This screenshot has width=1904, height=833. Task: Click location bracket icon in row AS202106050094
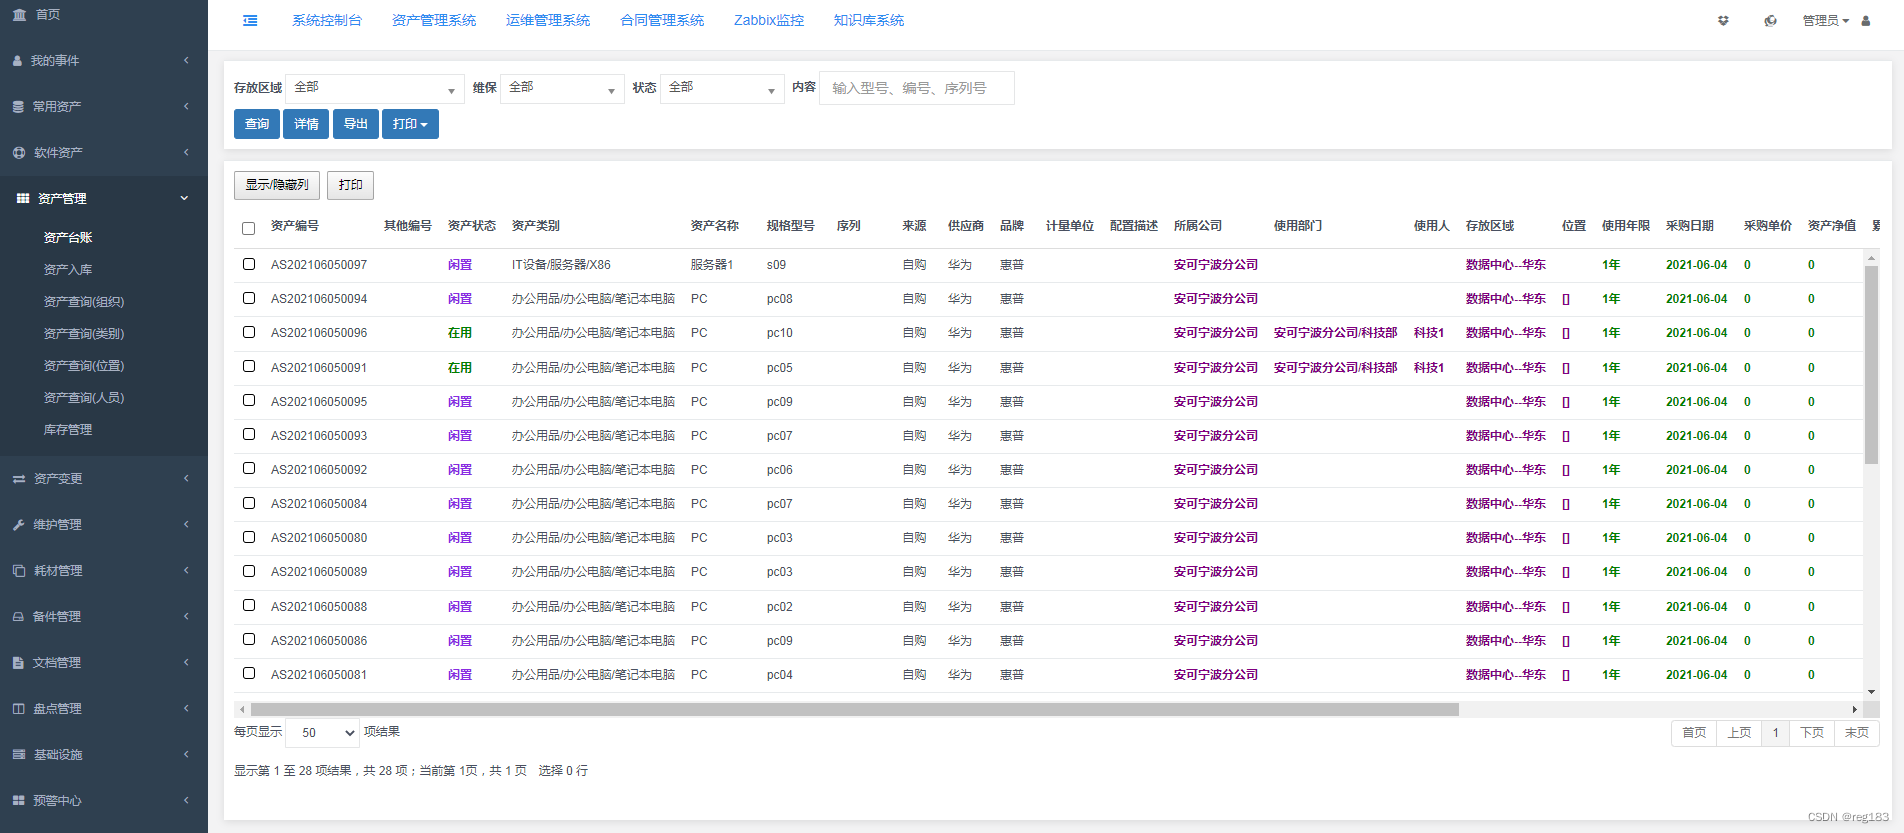pos(1566,299)
